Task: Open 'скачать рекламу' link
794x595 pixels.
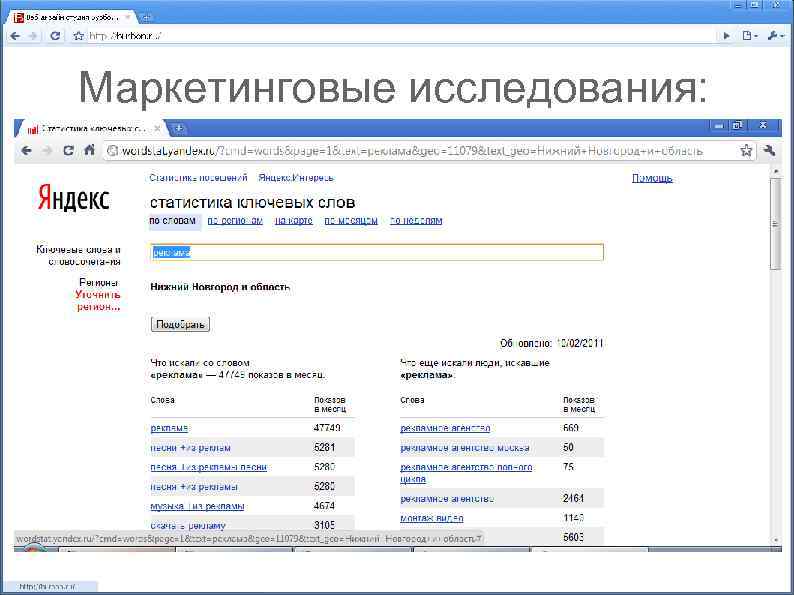Action: click(188, 526)
